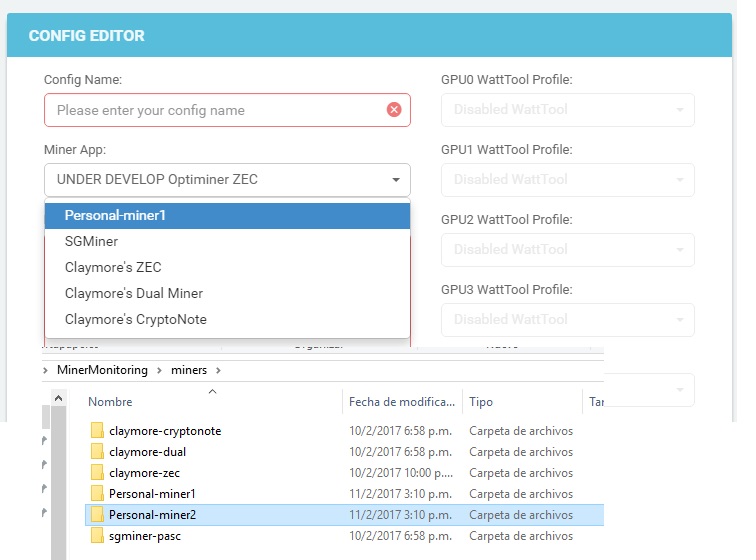Select the claymore-zec folder icon
The width and height of the screenshot is (756, 560).
97,472
